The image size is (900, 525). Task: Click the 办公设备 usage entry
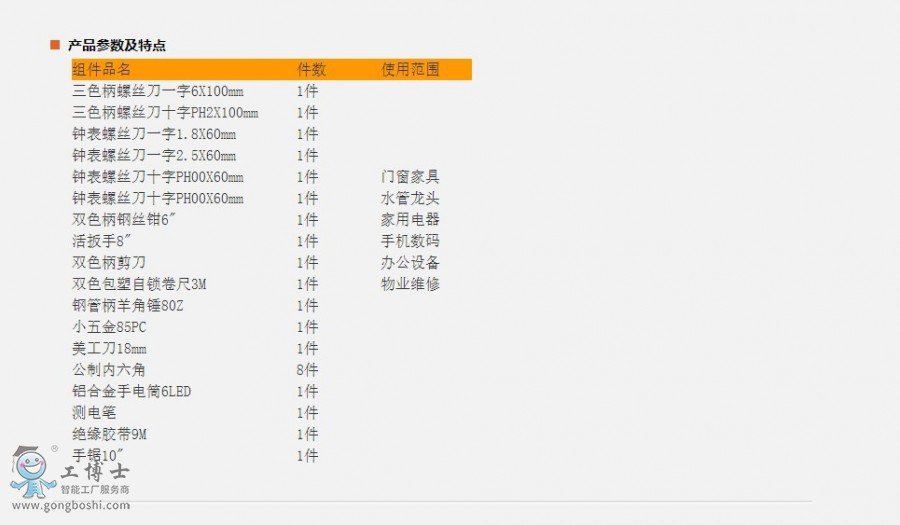[x=410, y=263]
